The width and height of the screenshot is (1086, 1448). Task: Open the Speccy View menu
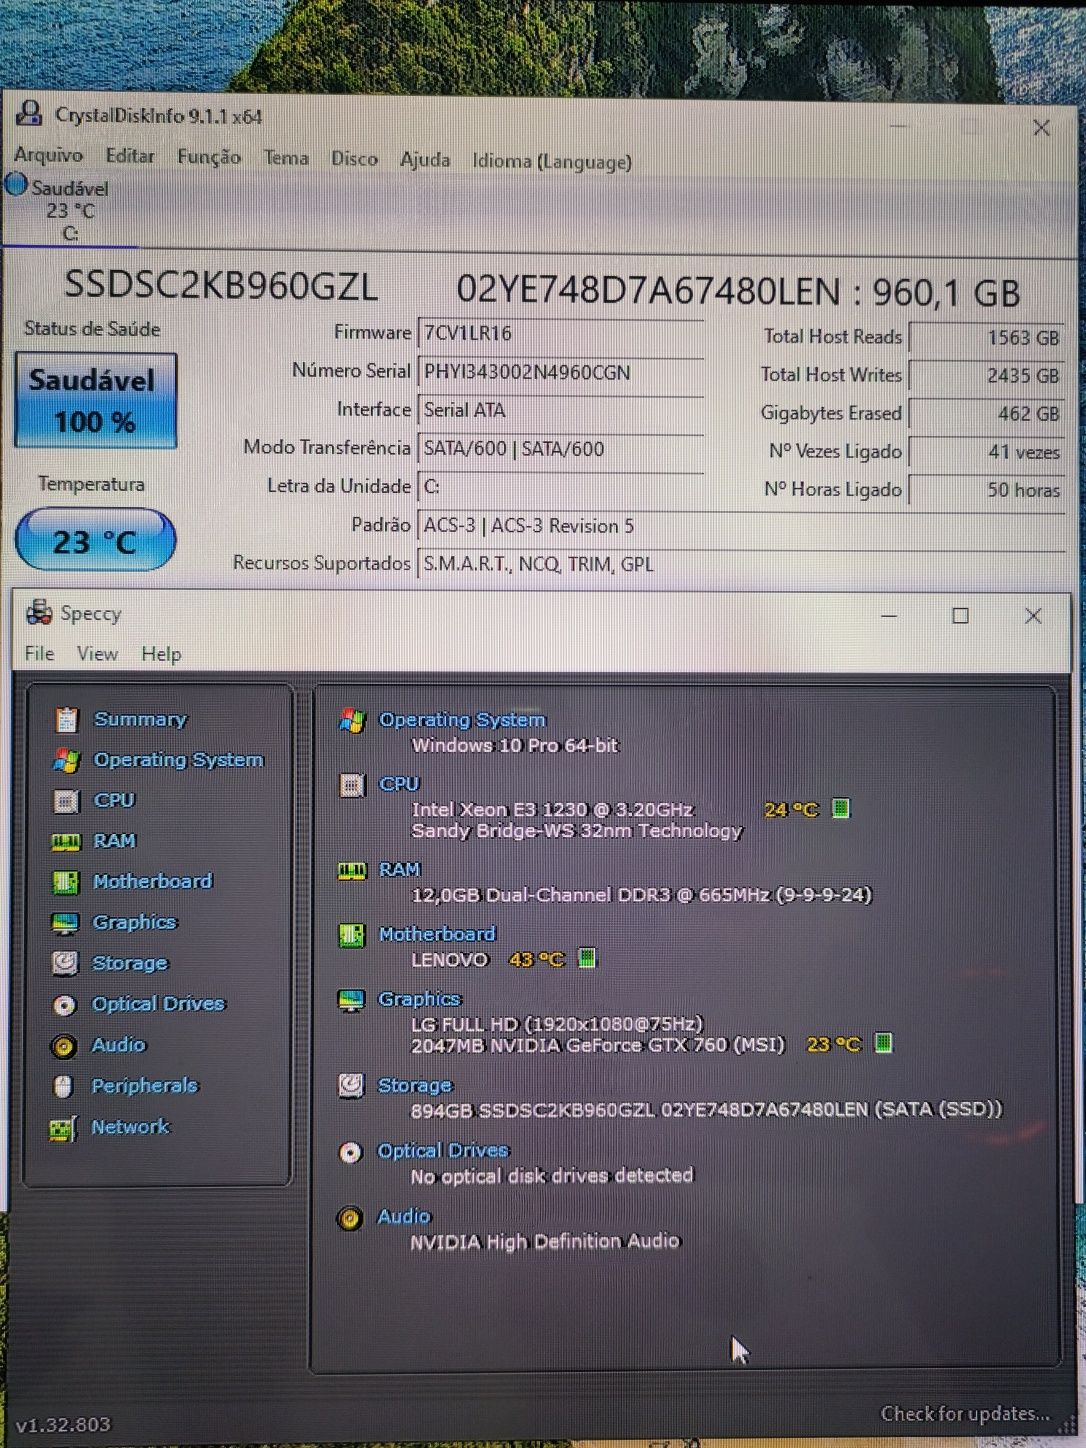click(97, 653)
